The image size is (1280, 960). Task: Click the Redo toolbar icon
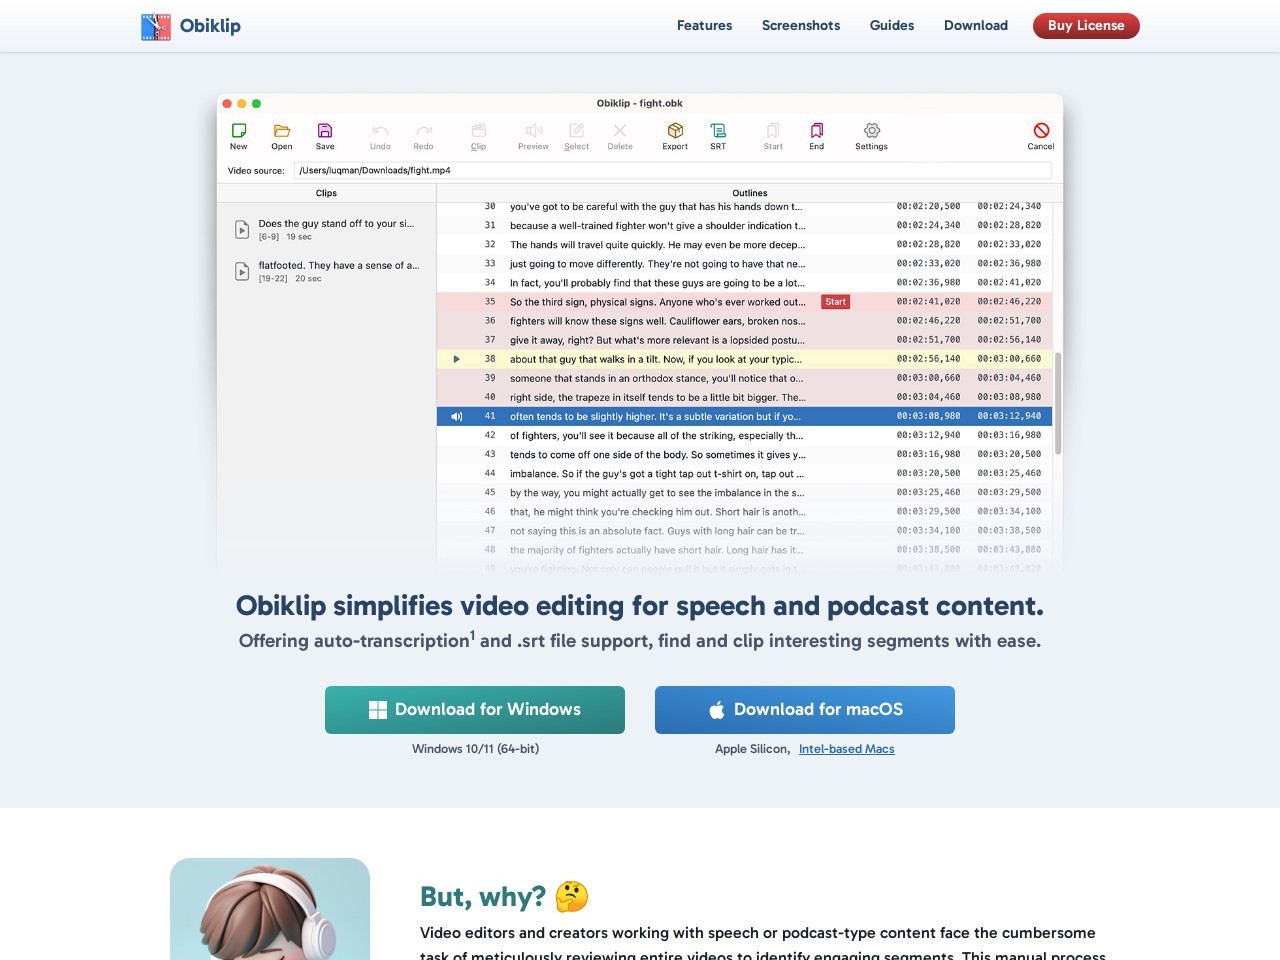[x=424, y=131]
